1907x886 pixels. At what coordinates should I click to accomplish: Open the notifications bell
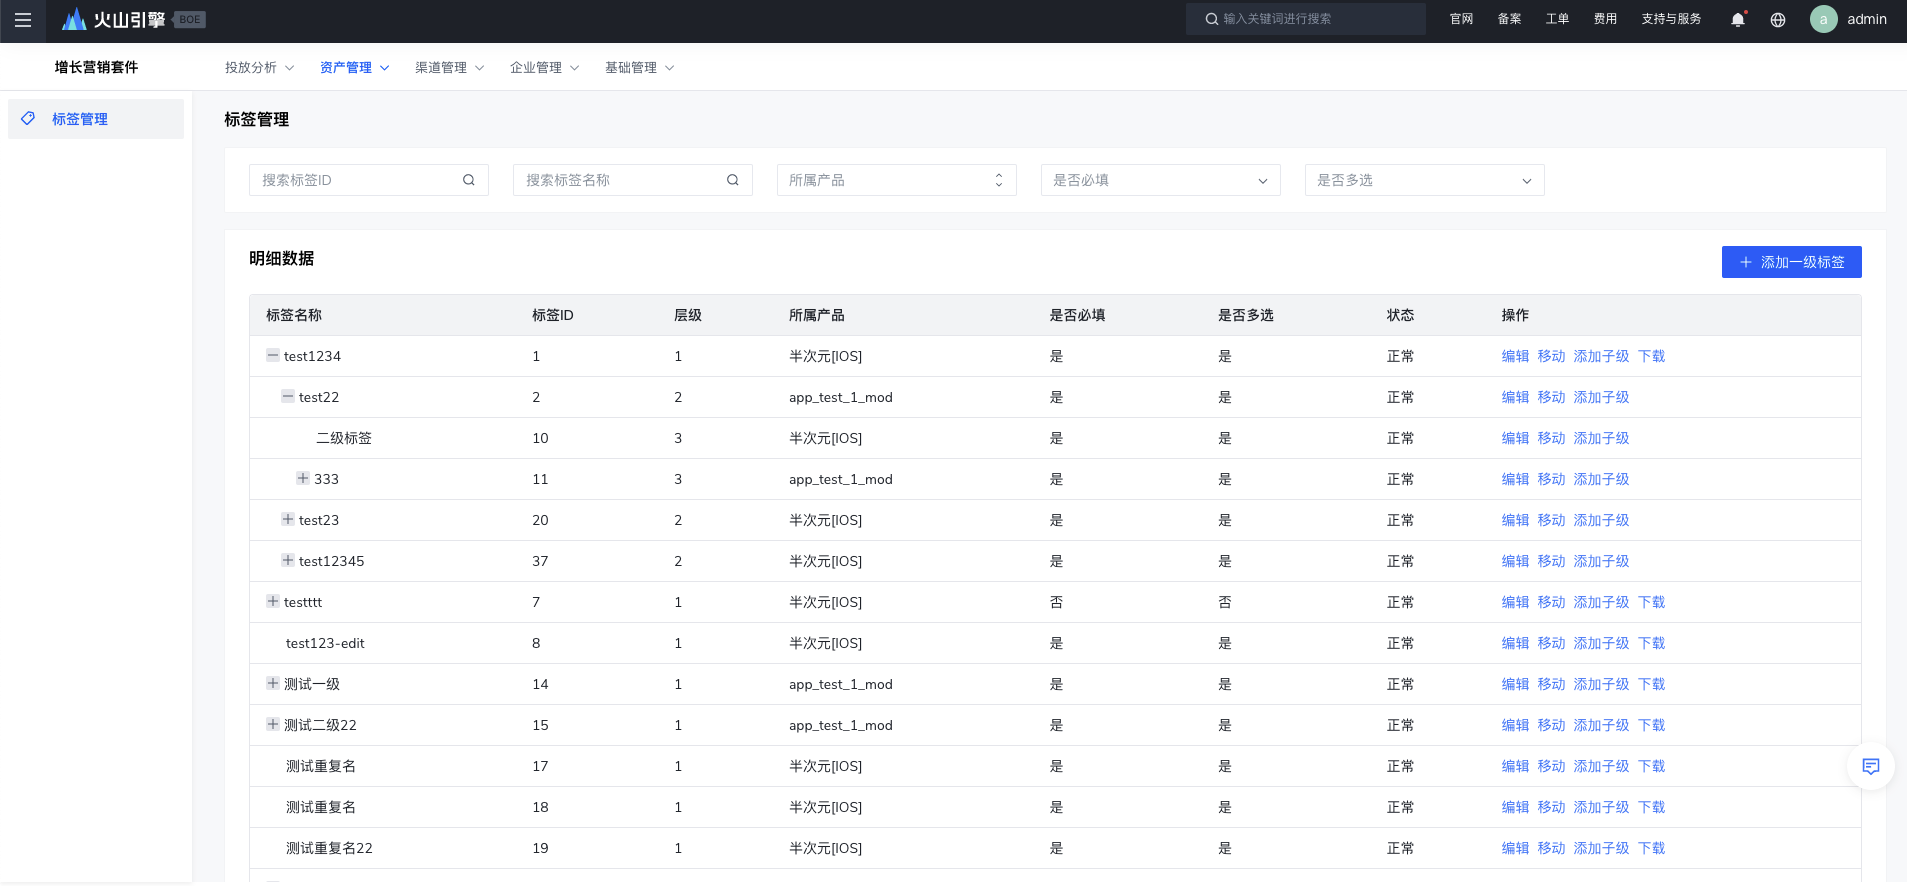[x=1738, y=20]
